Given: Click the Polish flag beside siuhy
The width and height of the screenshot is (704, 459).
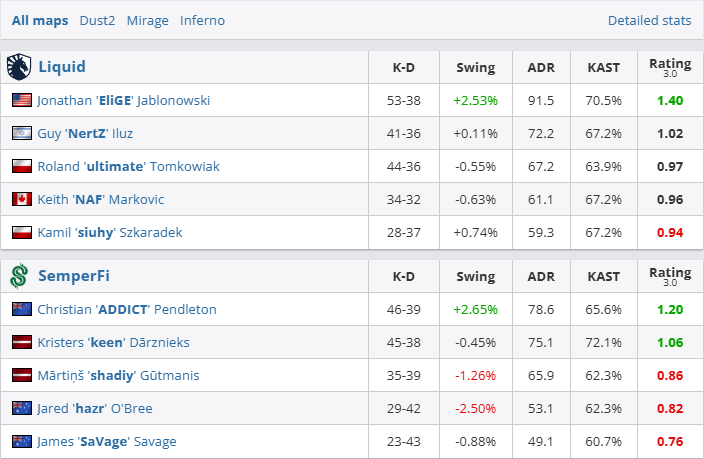Looking at the screenshot, I should point(21,232).
